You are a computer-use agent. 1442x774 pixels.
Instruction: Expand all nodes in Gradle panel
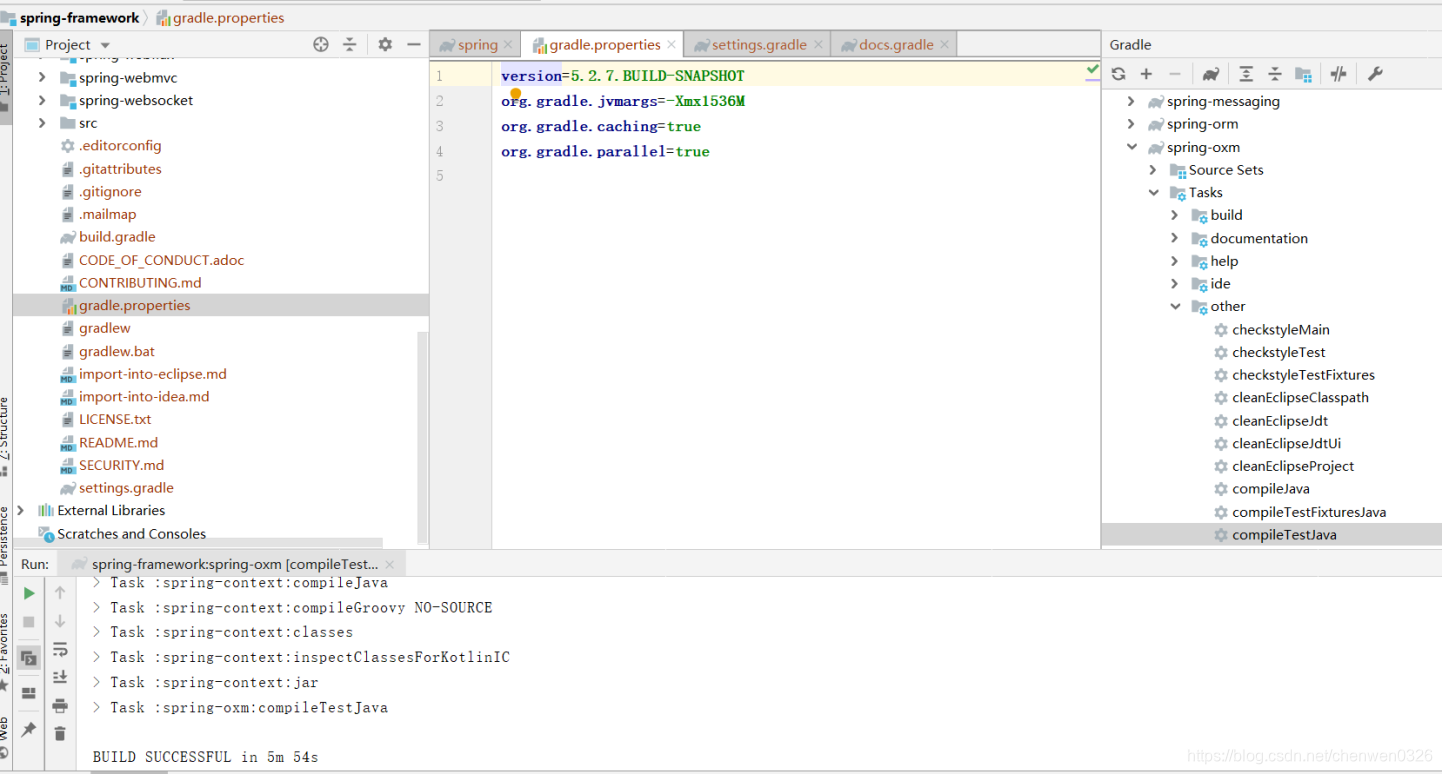point(1246,74)
